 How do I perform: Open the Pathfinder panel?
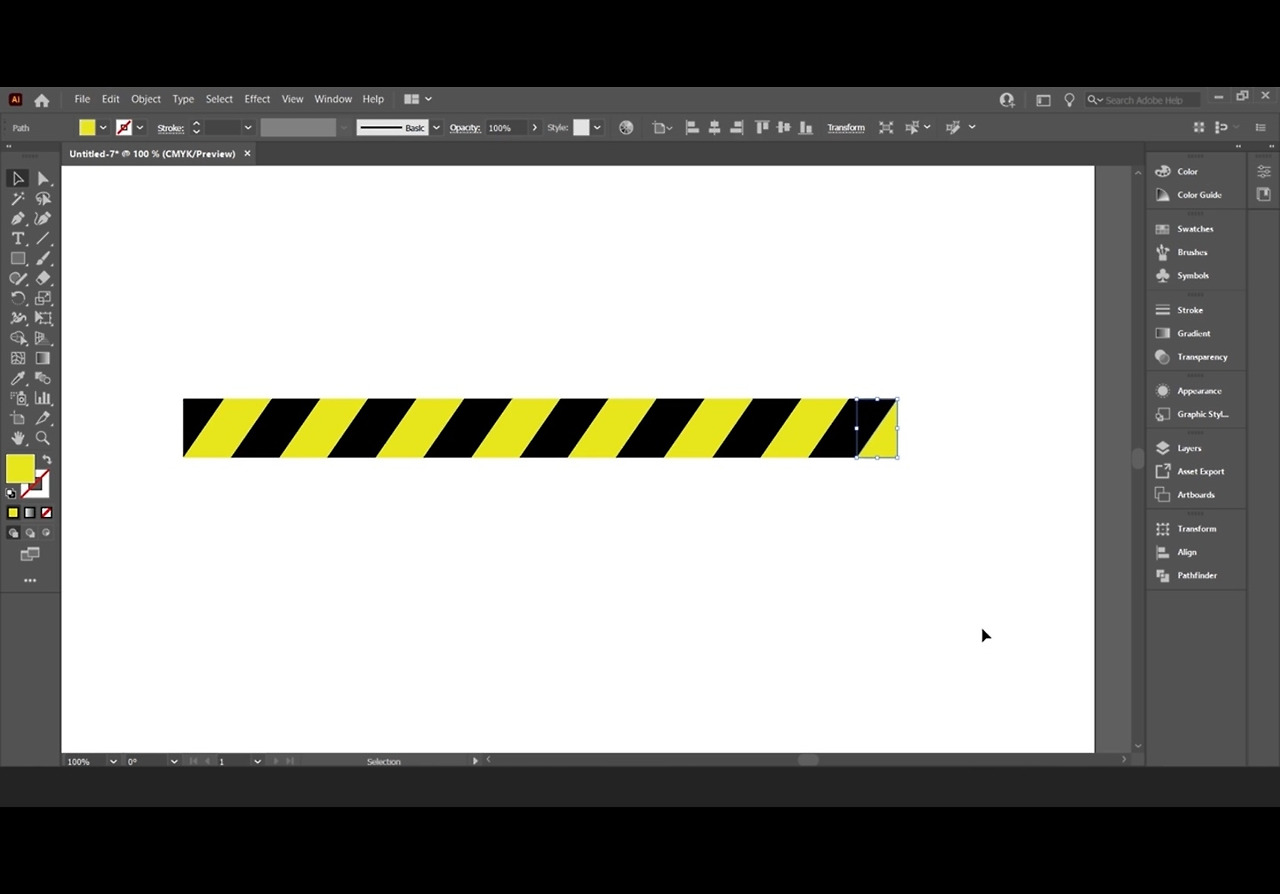(1197, 576)
